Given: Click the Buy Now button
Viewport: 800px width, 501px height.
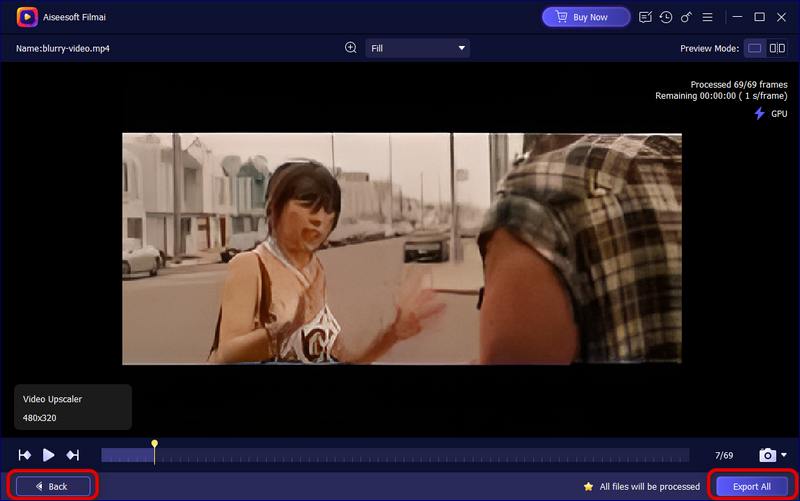Looking at the screenshot, I should (x=585, y=17).
